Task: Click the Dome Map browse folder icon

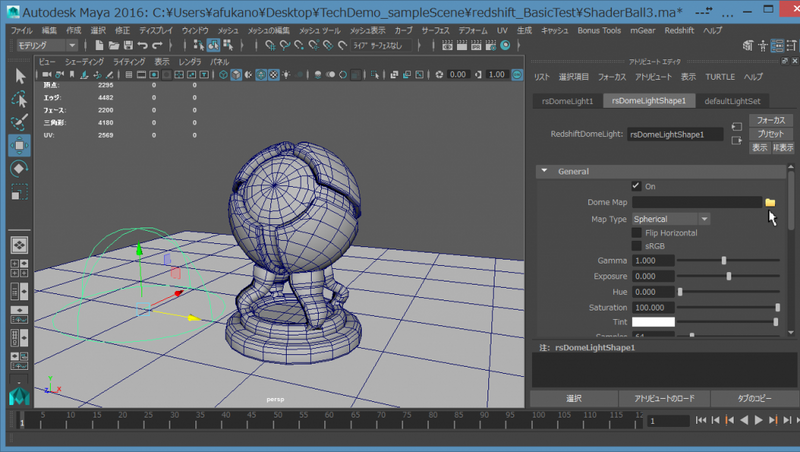Action: click(770, 203)
